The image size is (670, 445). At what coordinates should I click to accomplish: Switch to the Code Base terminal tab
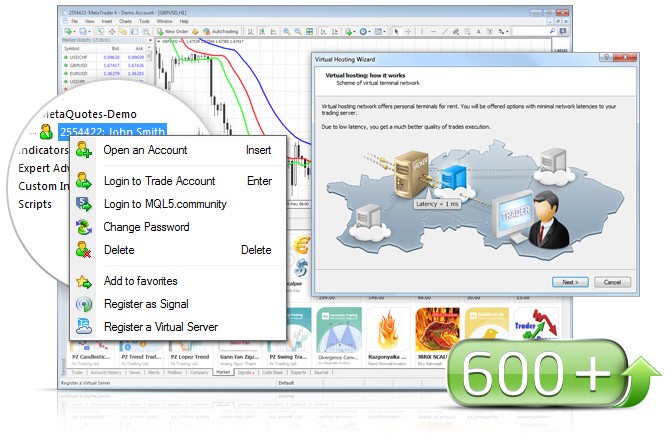pyautogui.click(x=272, y=373)
